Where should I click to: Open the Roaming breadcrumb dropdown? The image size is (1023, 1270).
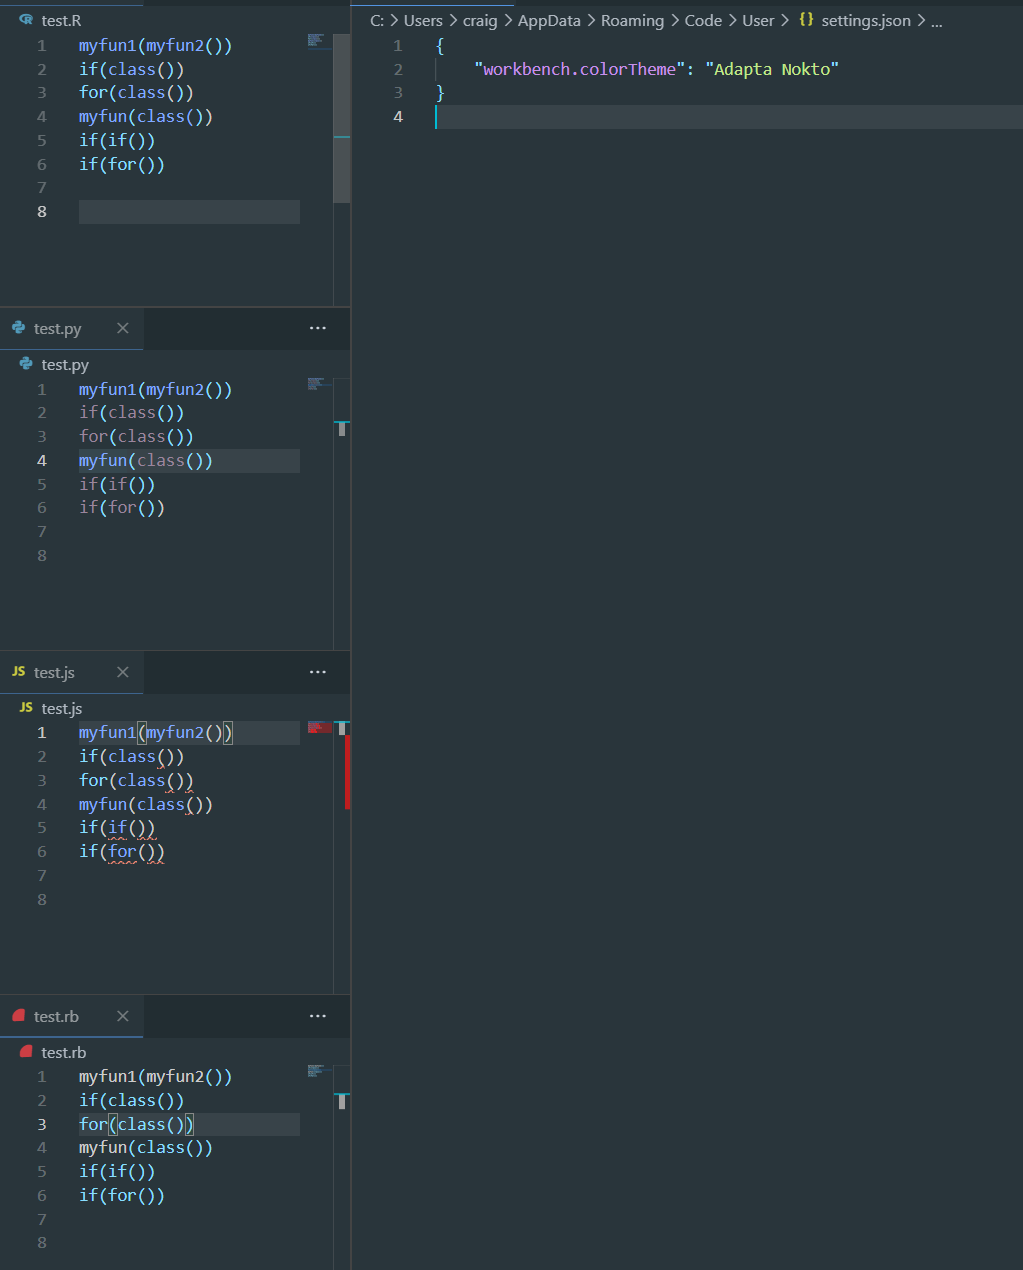pos(633,20)
